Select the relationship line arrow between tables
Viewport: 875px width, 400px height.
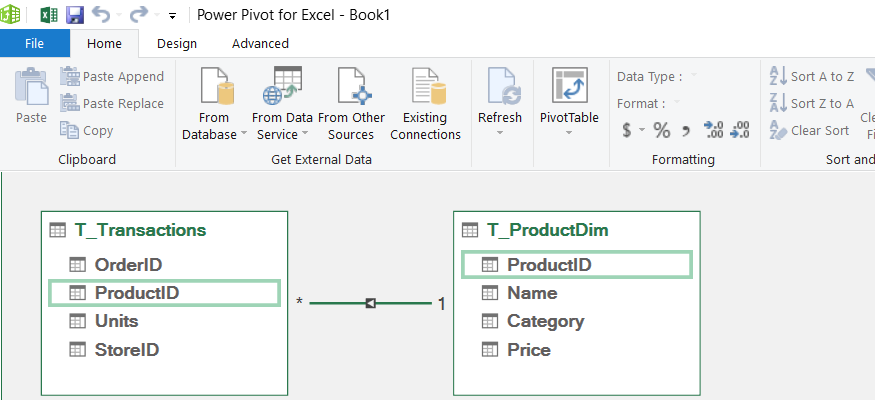pos(371,303)
